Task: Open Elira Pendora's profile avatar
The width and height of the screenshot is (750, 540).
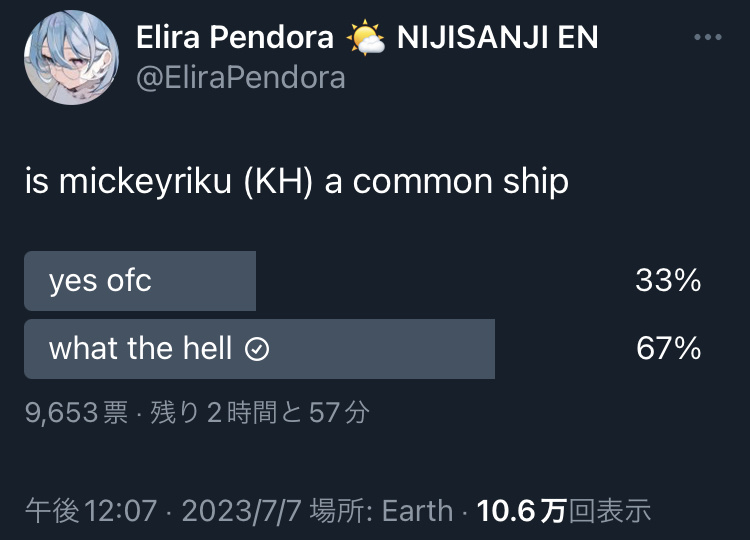Action: [72, 57]
